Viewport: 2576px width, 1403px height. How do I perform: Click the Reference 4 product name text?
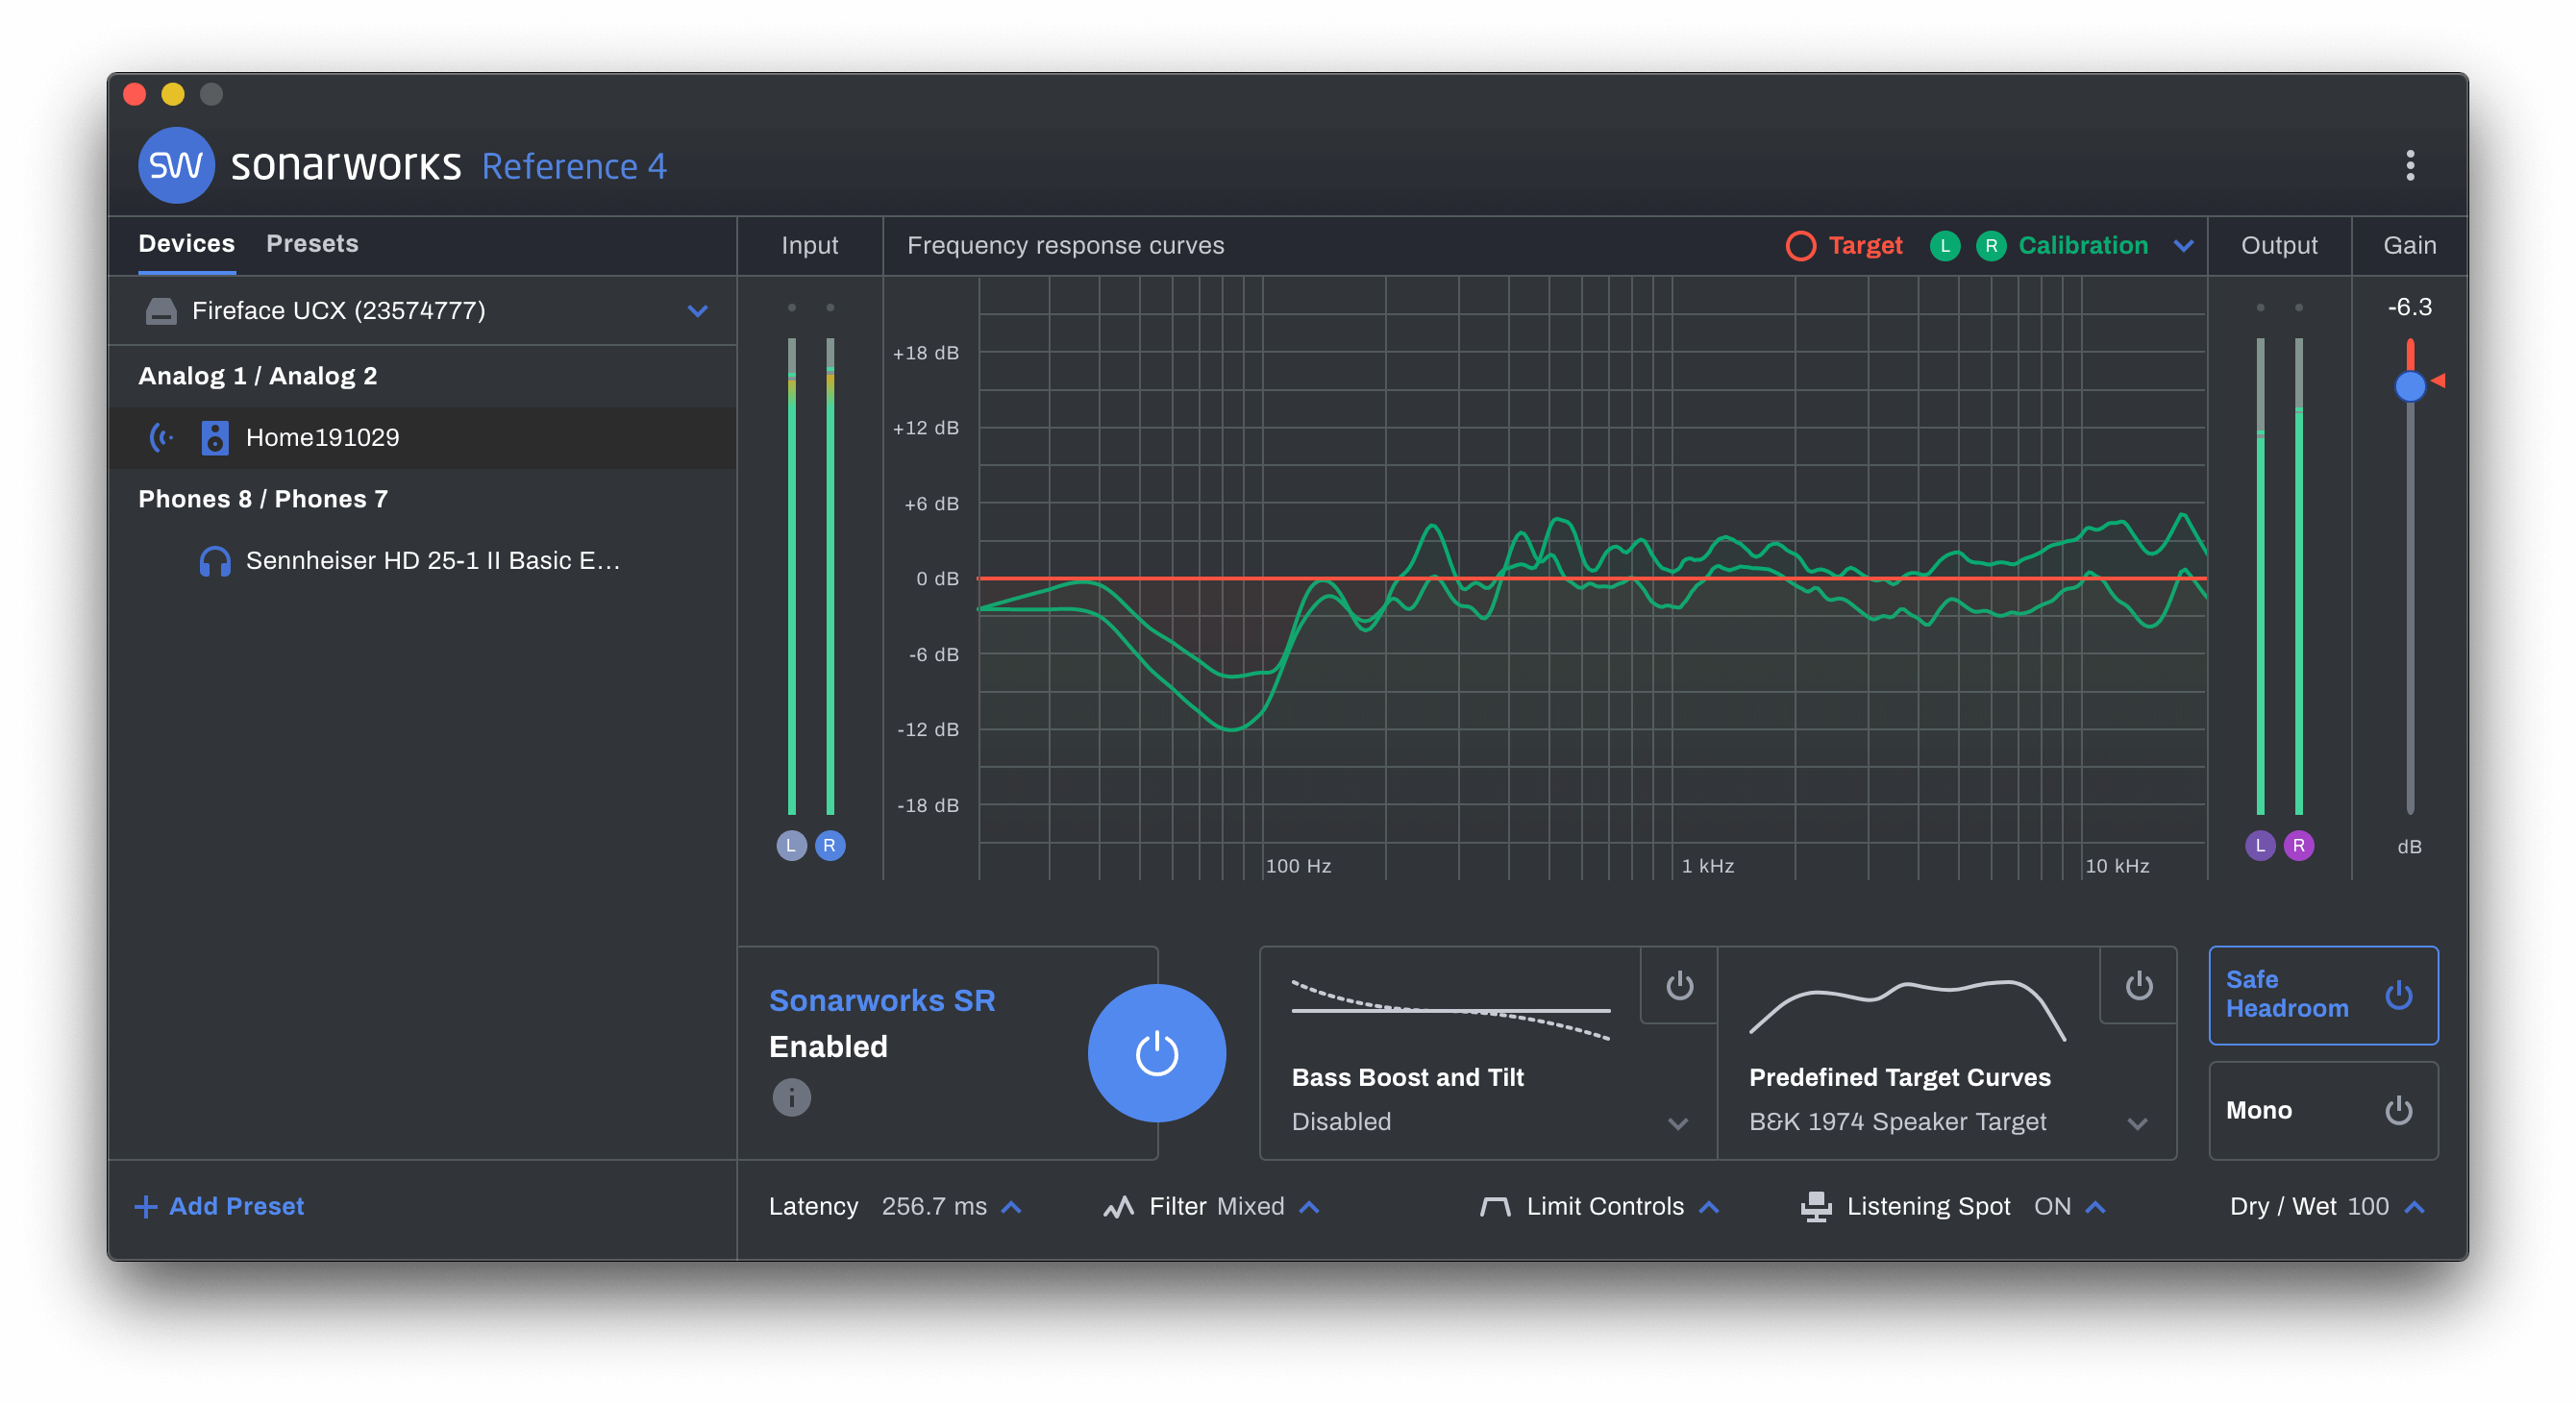[x=573, y=166]
